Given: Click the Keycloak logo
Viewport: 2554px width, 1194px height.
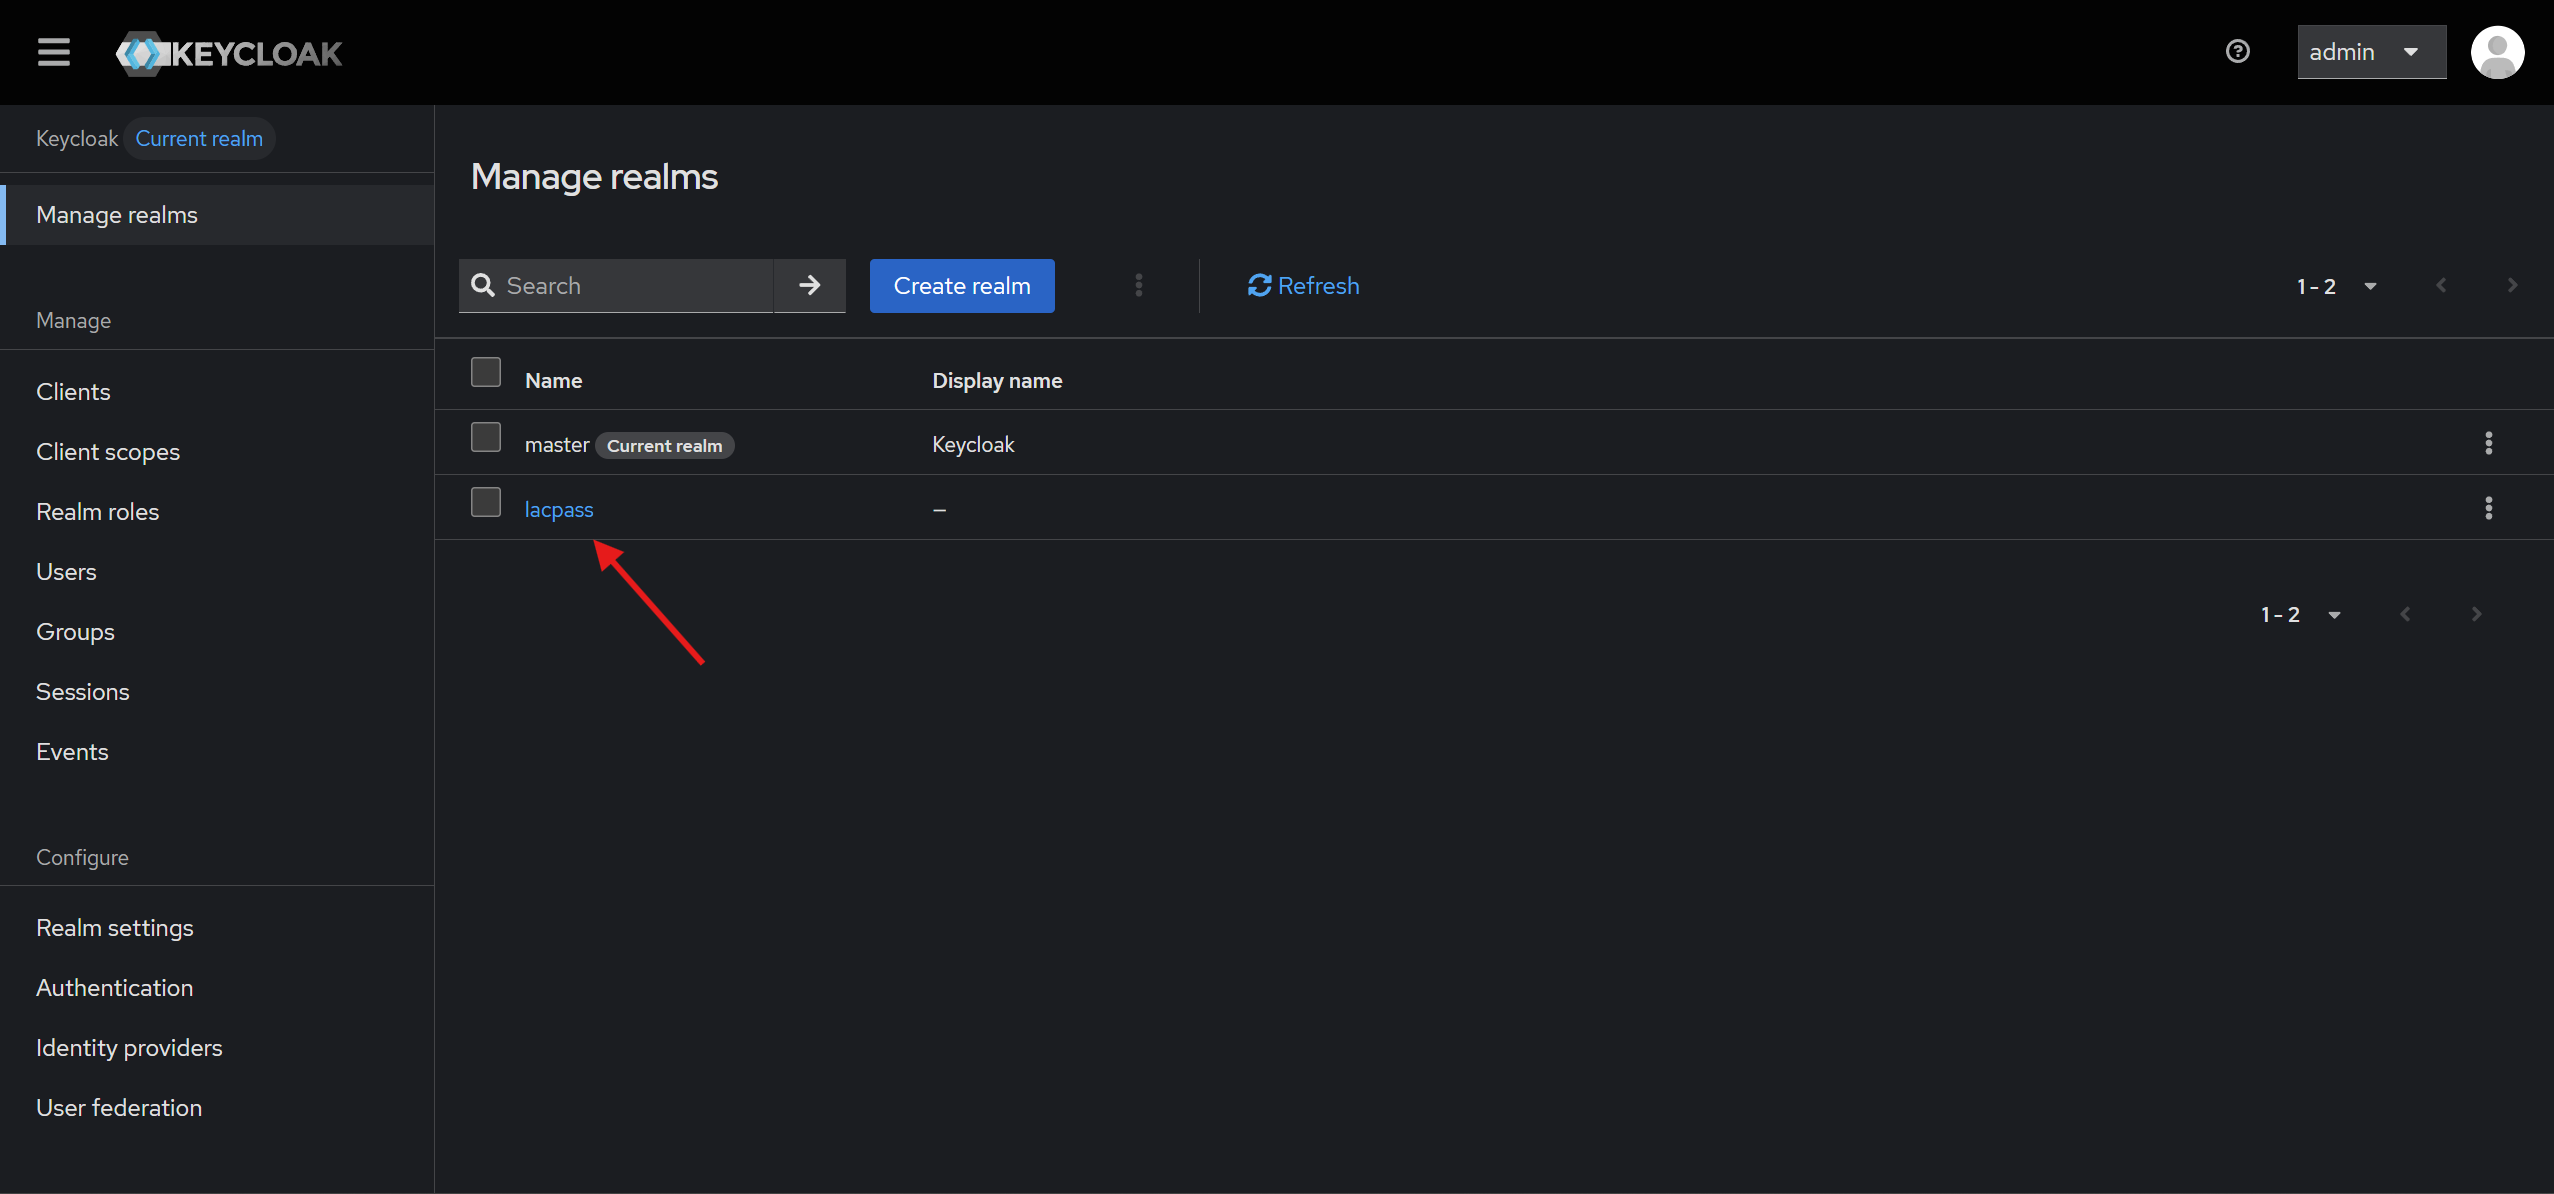Looking at the screenshot, I should [229, 53].
